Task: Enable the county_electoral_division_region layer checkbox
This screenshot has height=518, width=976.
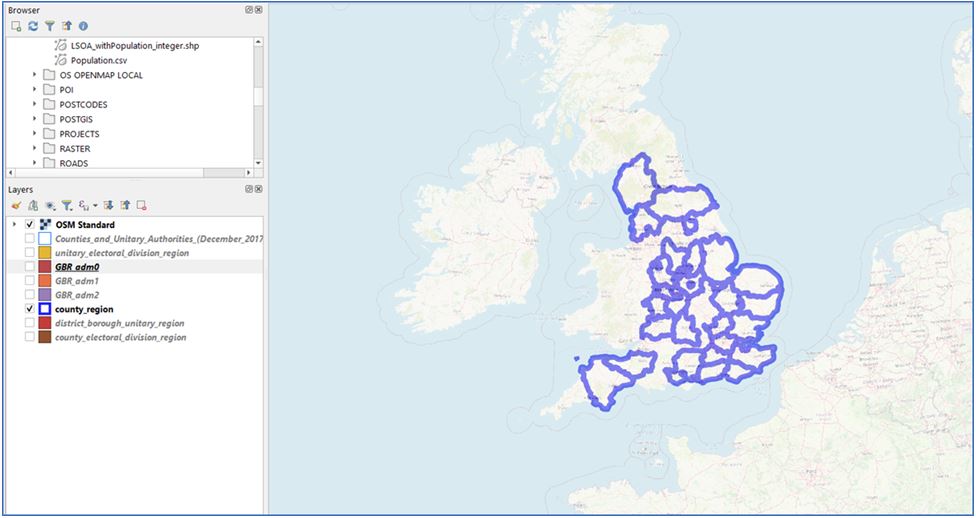Action: (29, 337)
